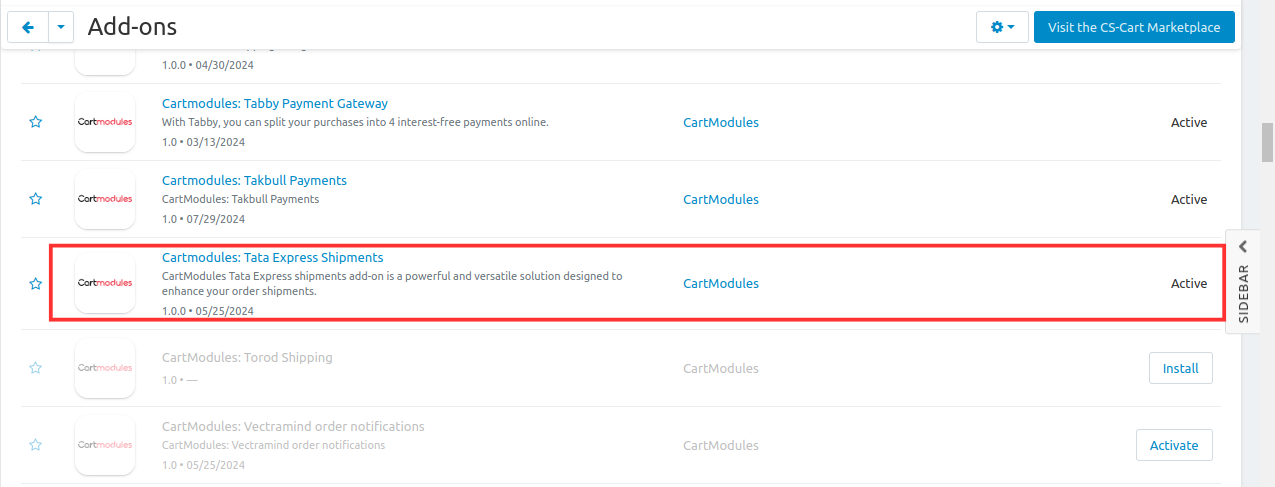
Task: Click CartModules developer link in Tabby row
Action: pyautogui.click(x=721, y=122)
